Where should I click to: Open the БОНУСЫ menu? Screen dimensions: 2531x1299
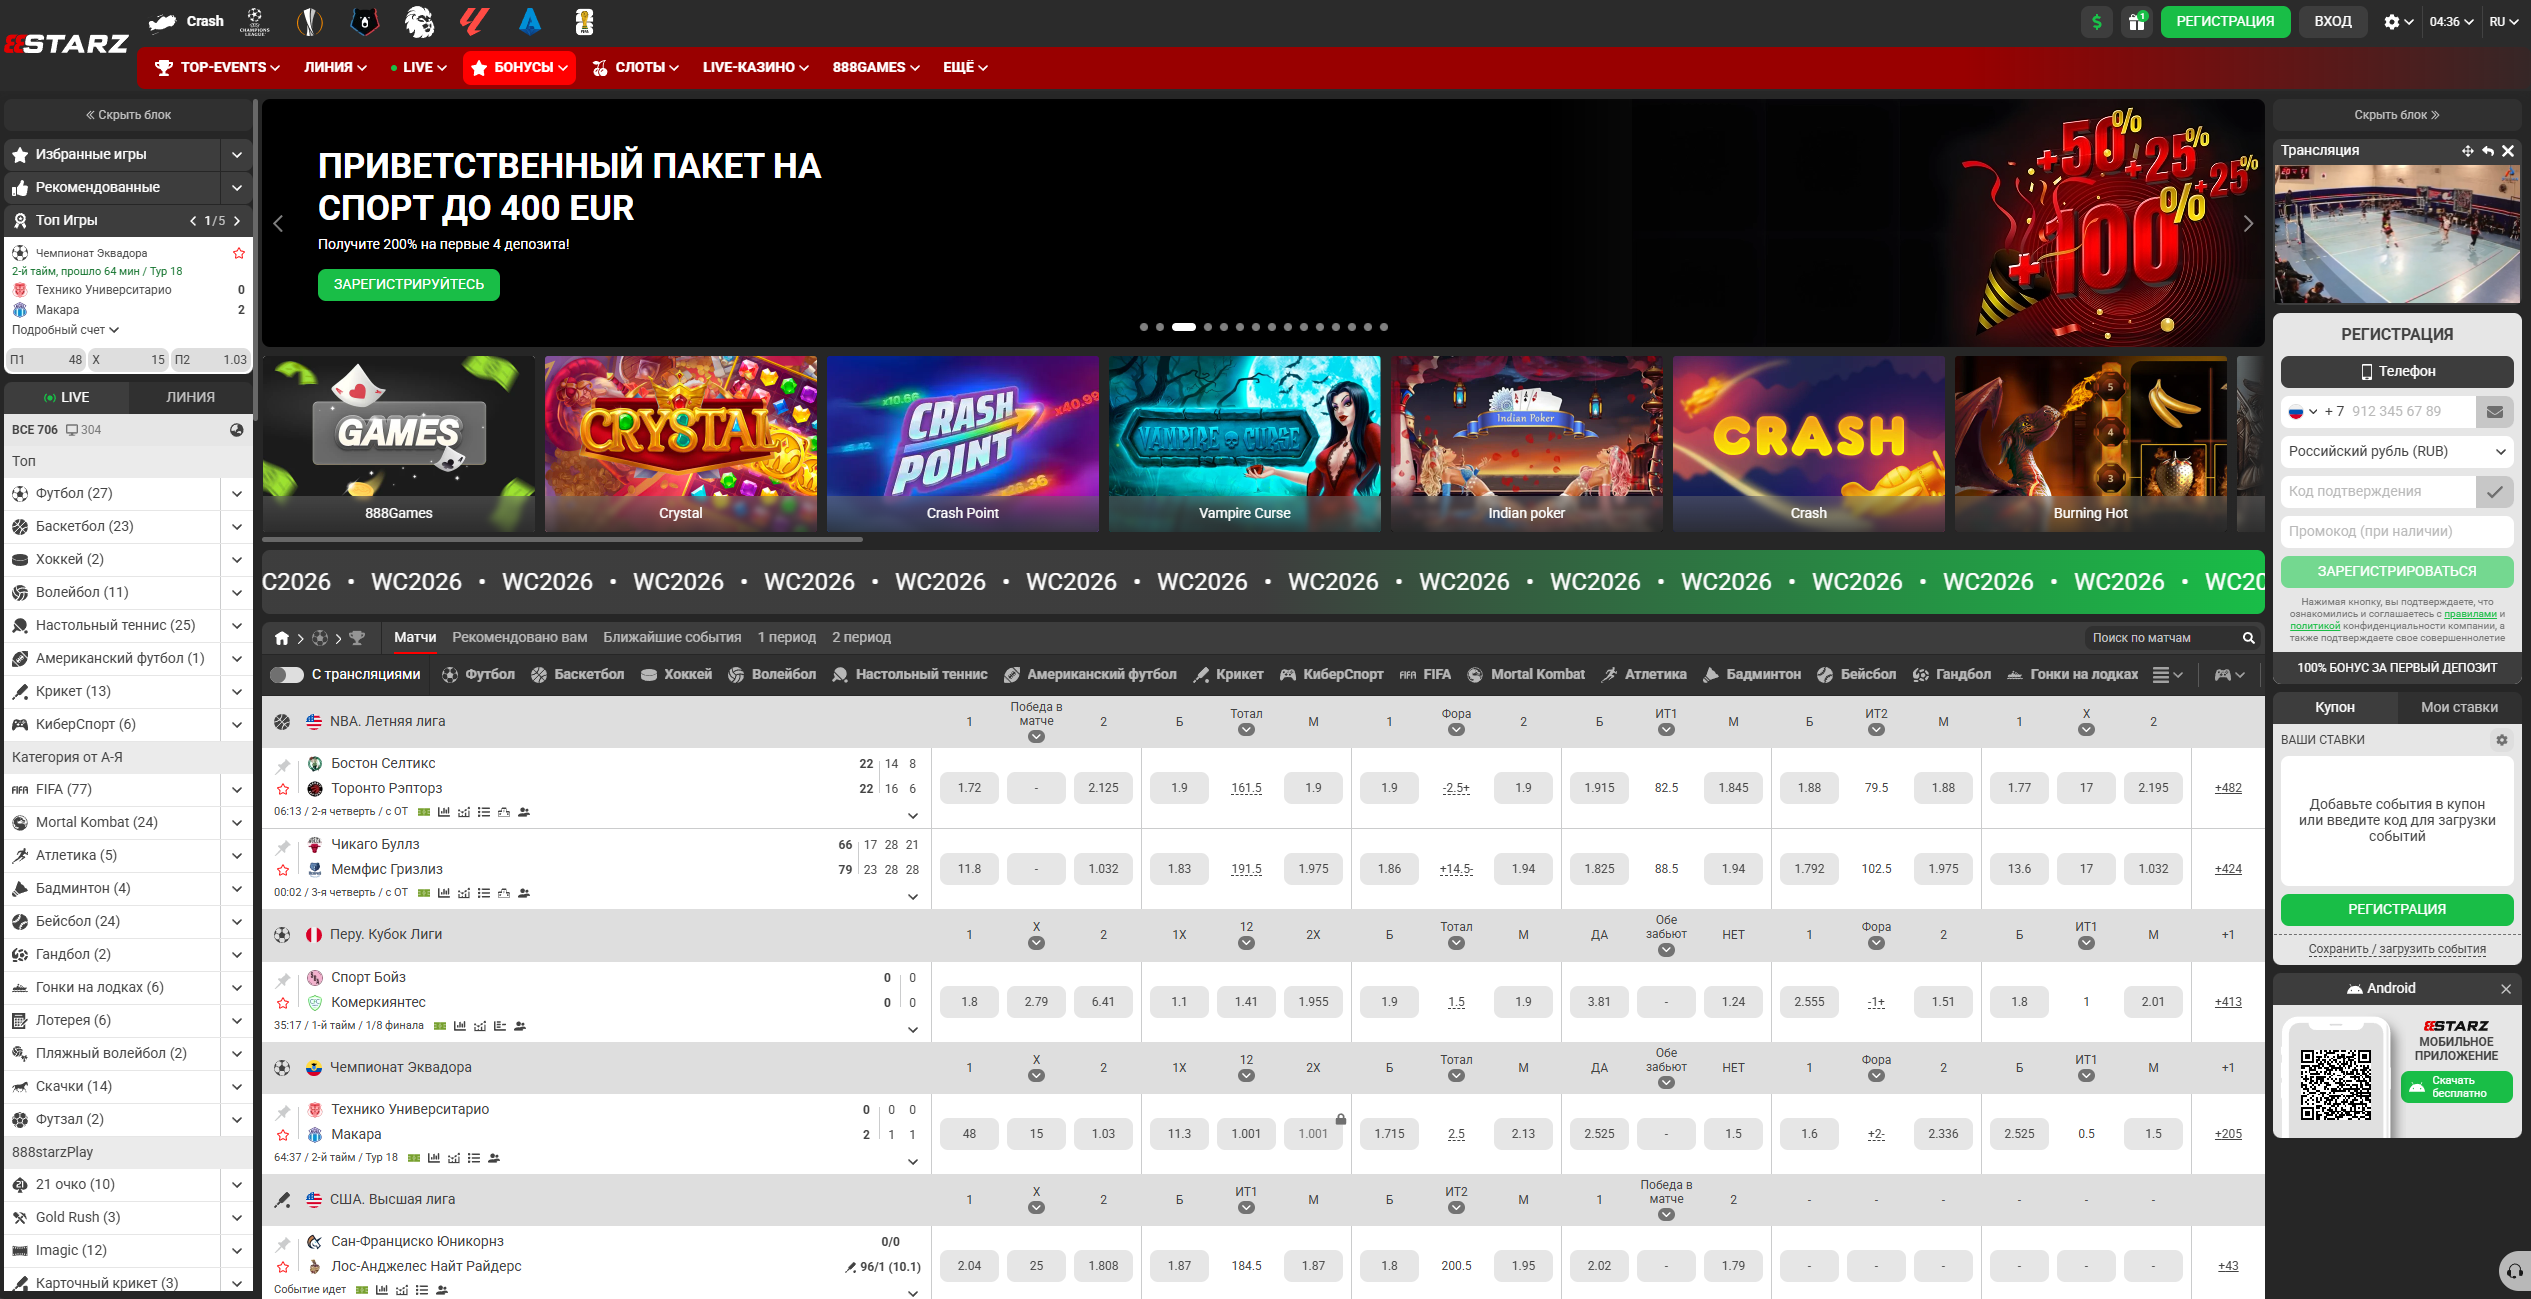pyautogui.click(x=519, y=68)
